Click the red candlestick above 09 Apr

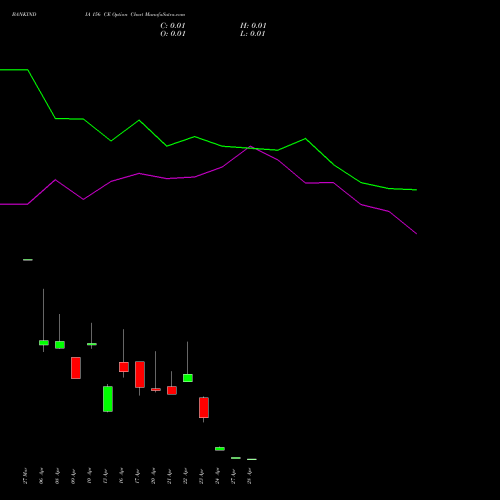point(76,368)
